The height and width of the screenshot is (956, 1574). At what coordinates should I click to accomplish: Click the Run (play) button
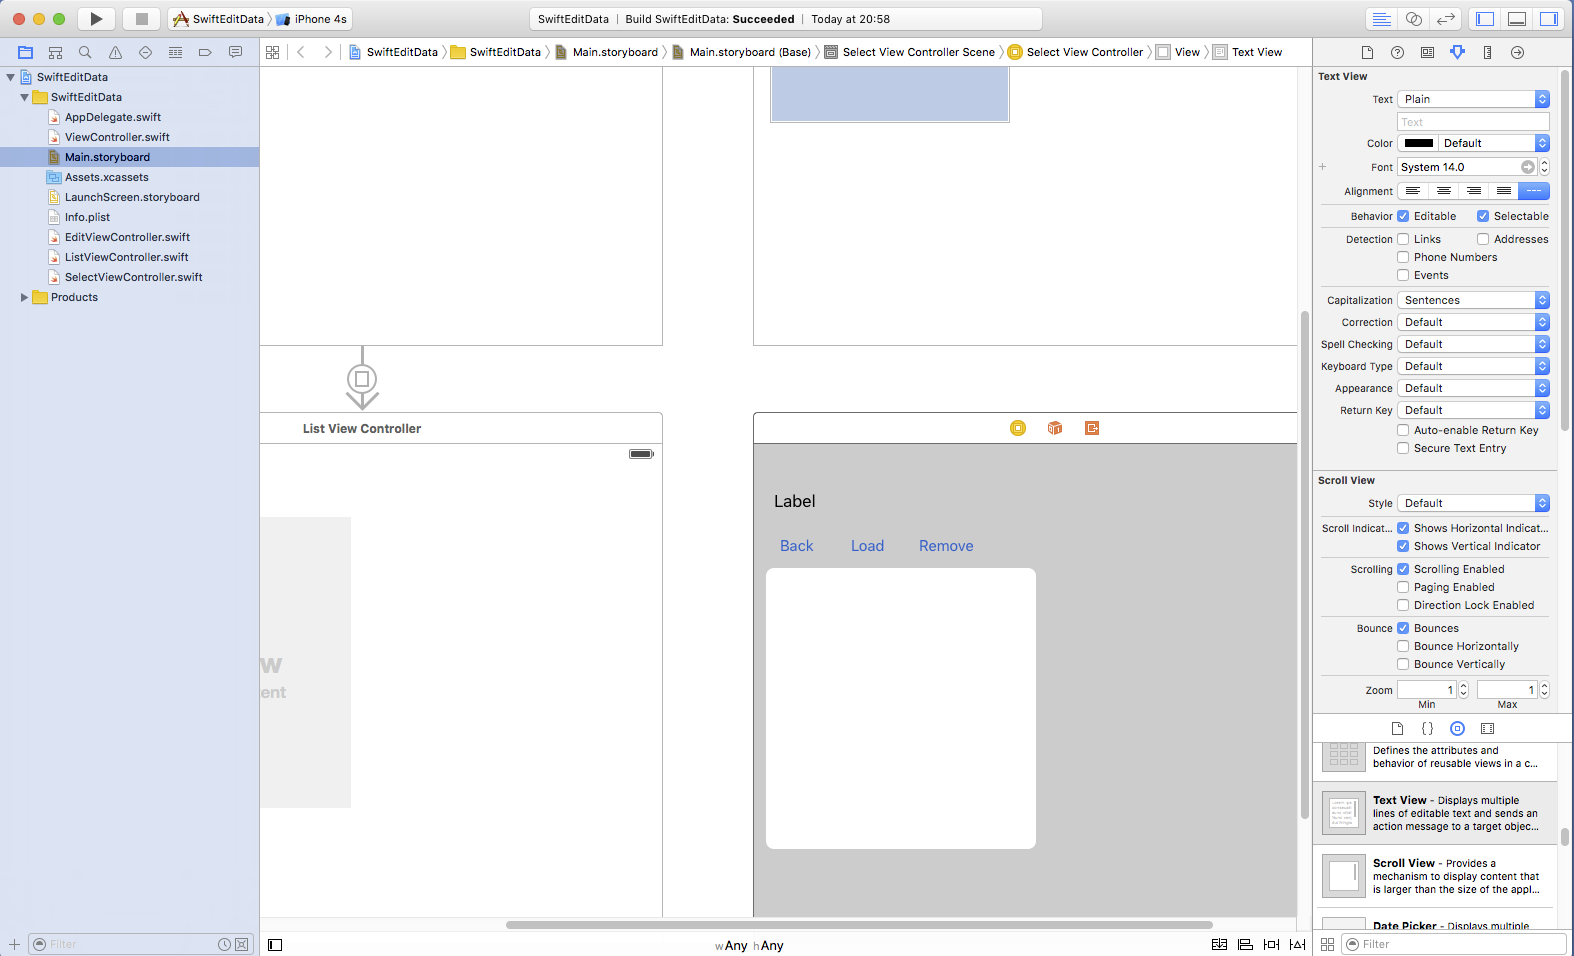pos(96,19)
